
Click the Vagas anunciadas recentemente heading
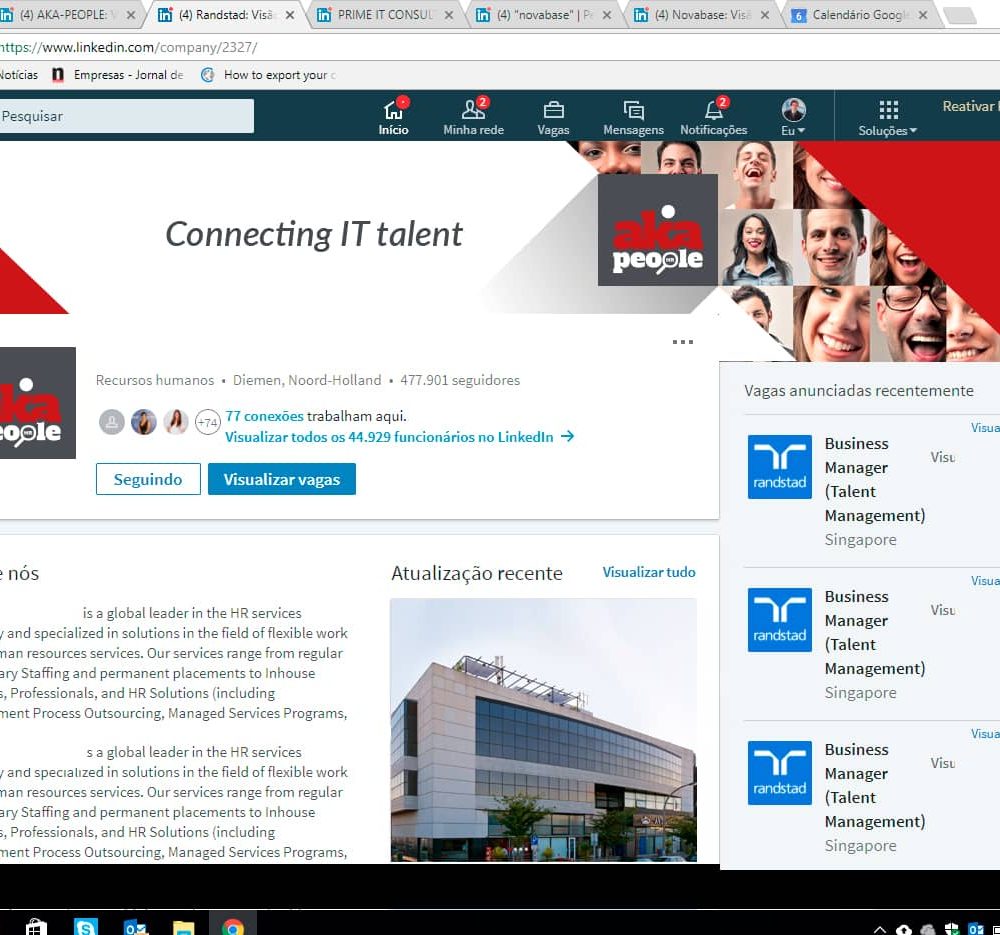[858, 390]
